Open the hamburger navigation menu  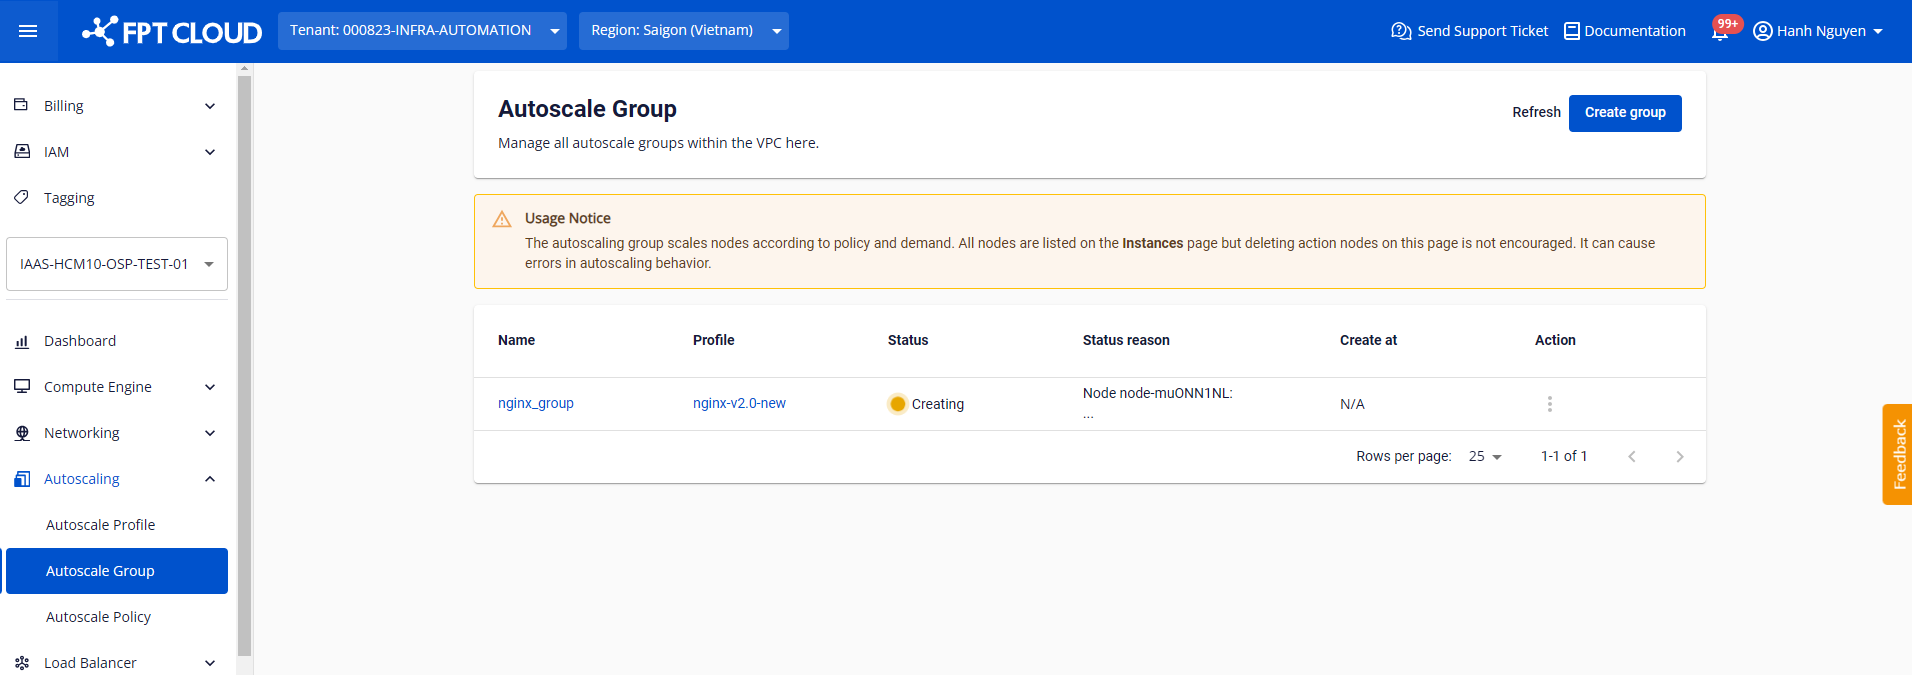click(28, 31)
